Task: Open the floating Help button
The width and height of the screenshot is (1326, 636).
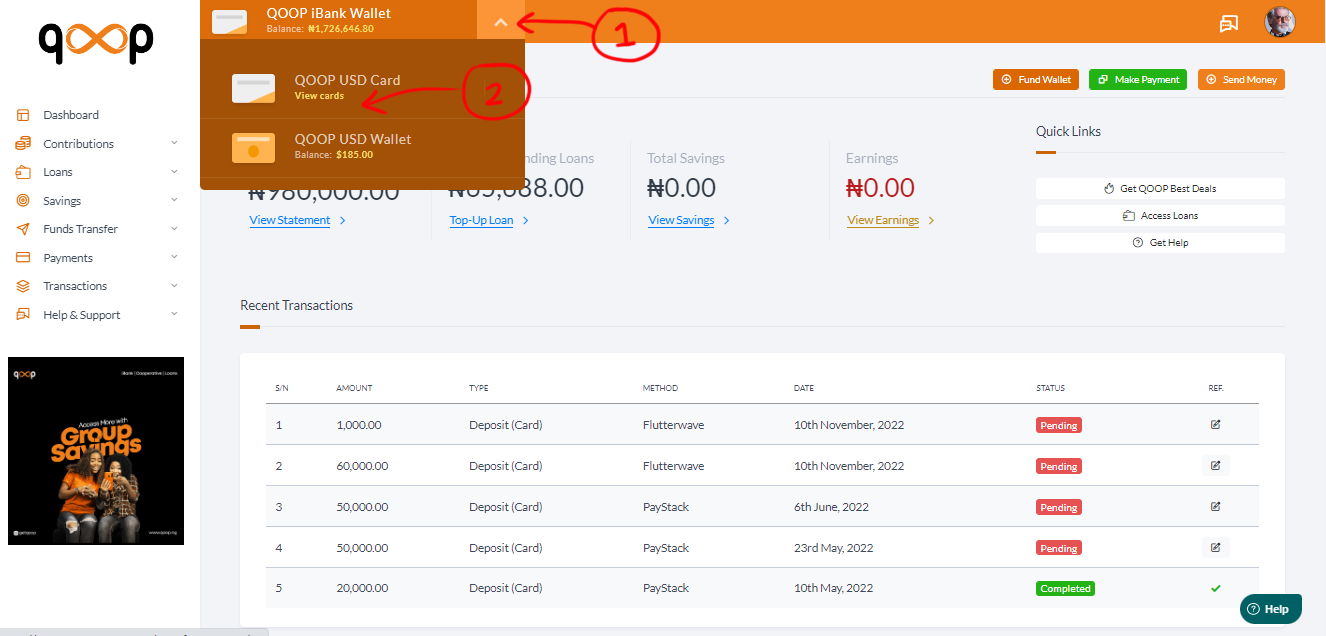Action: click(1271, 609)
